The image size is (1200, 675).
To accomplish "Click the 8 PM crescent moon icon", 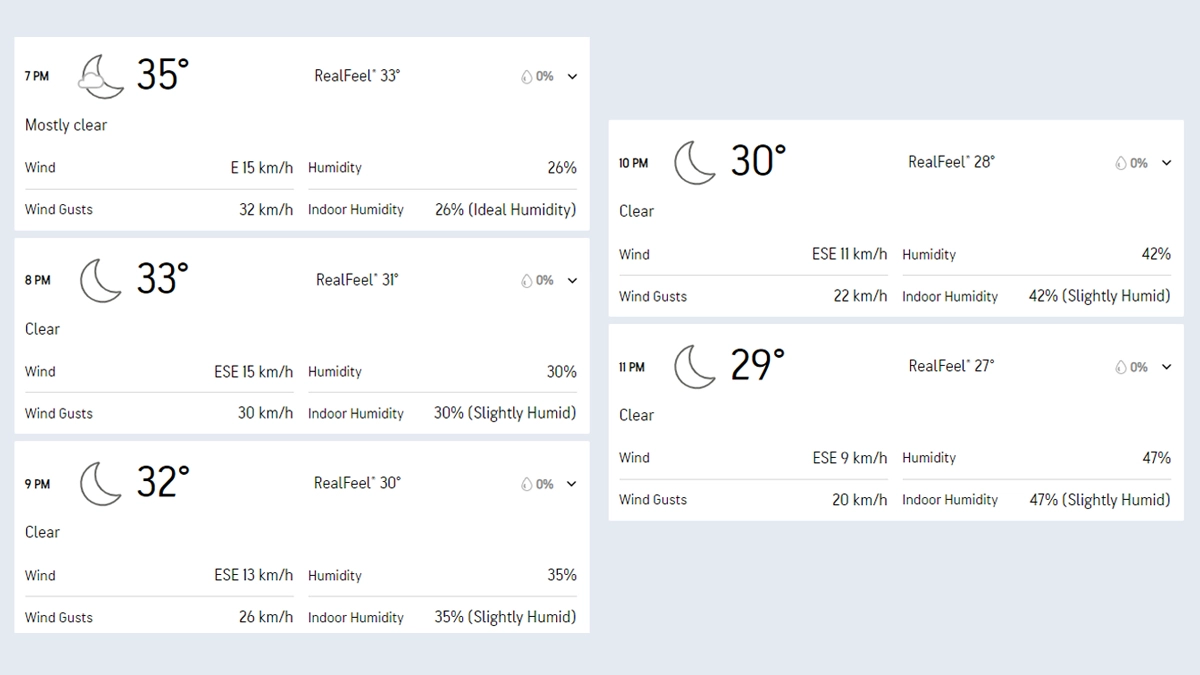I will click(101, 280).
